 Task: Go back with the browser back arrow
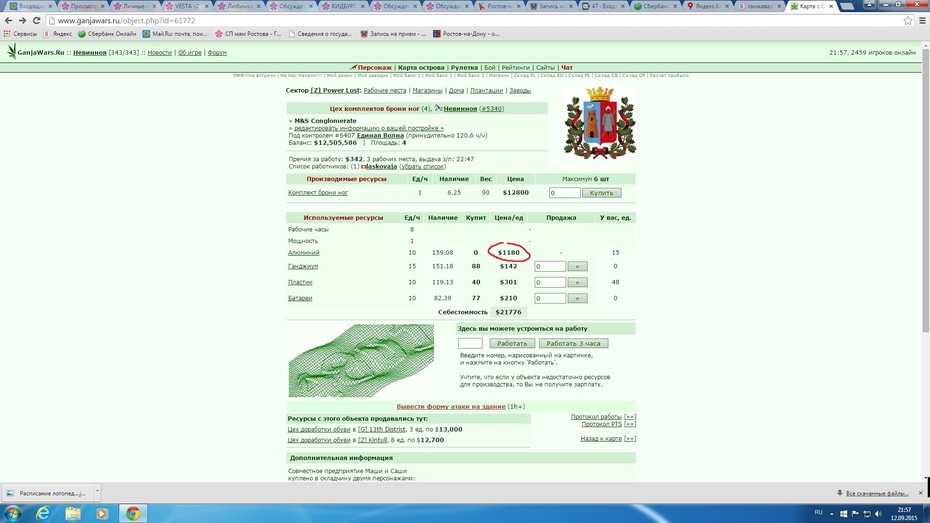[x=8, y=20]
